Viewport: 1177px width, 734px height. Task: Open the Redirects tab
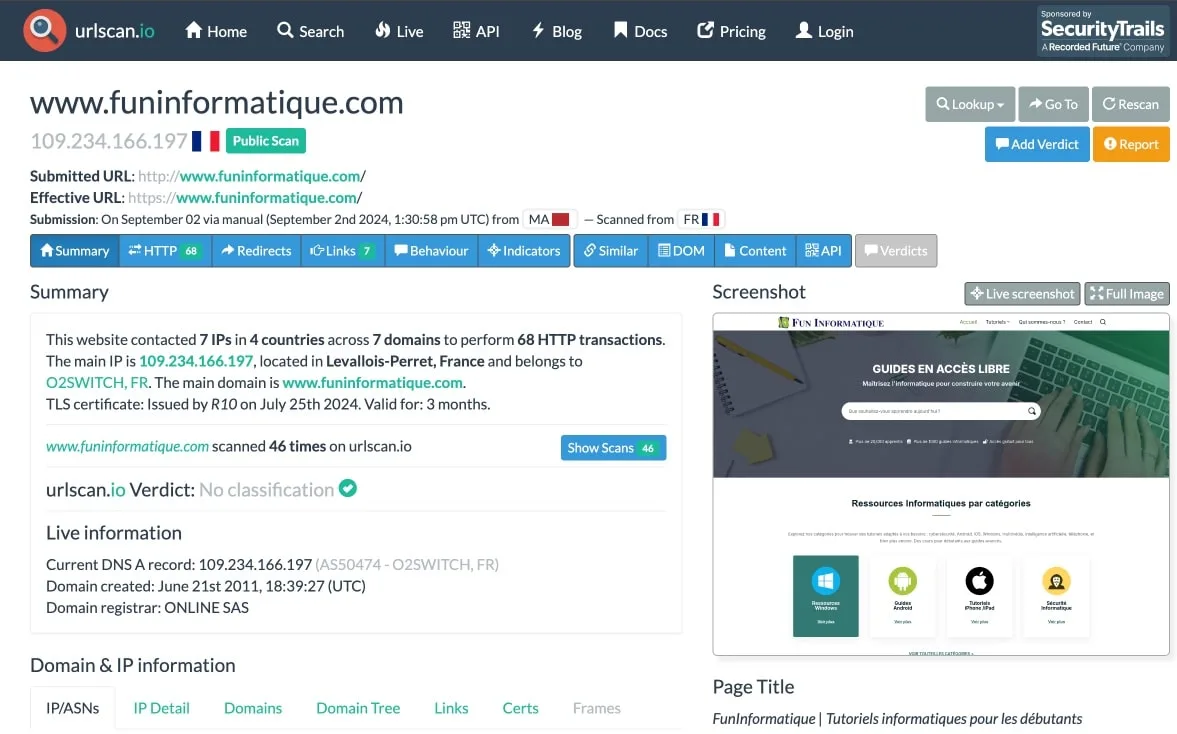coord(256,251)
